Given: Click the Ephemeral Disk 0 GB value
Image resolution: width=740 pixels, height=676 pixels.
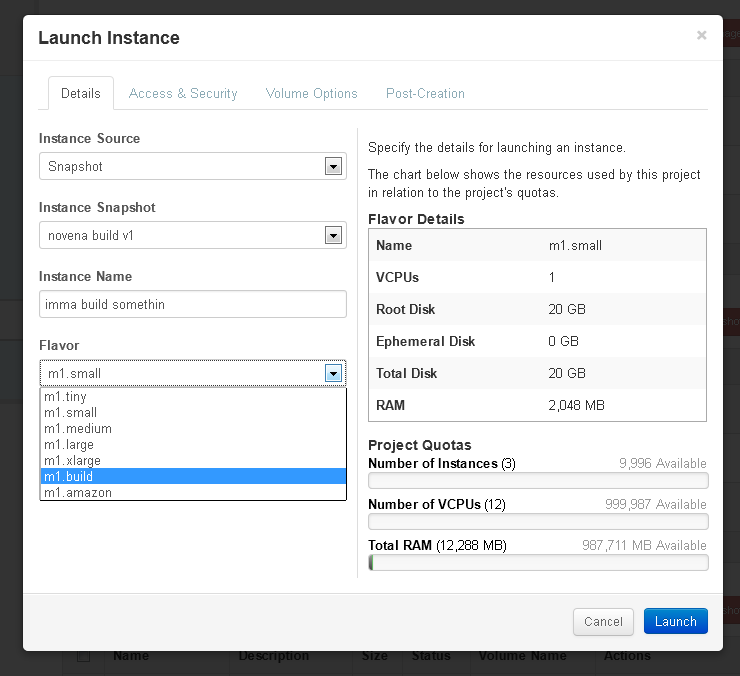Looking at the screenshot, I should point(563,341).
